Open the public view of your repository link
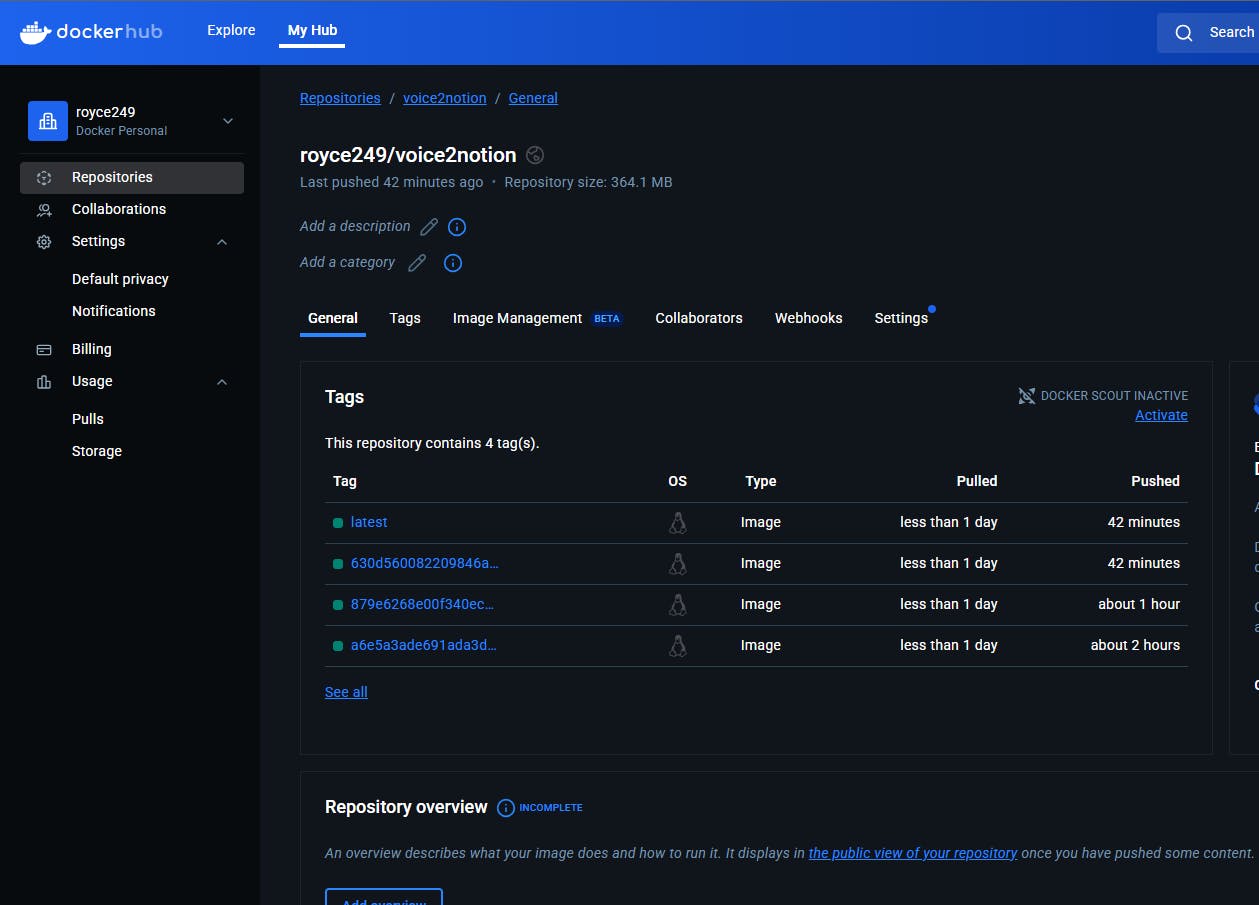Screen dimensions: 1259x905 pos(913,853)
